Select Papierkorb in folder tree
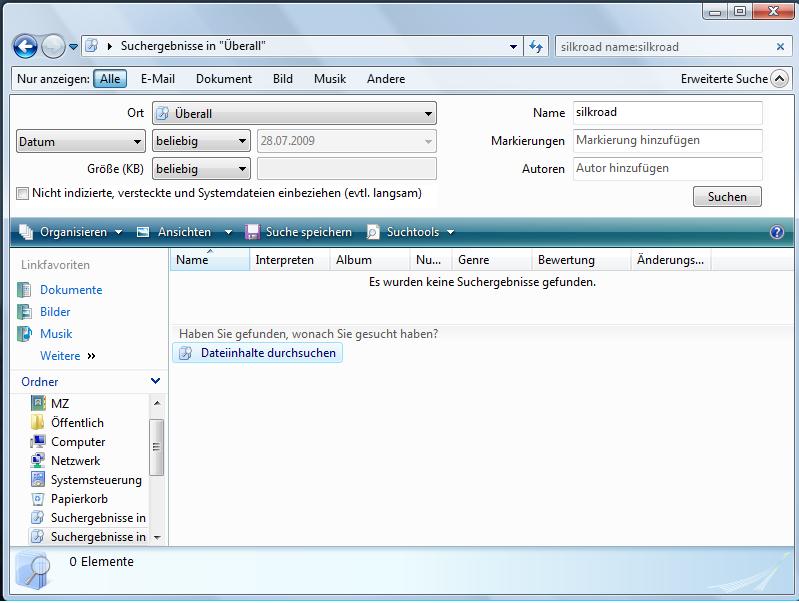Screen dimensions: 799x603 pos(79,499)
